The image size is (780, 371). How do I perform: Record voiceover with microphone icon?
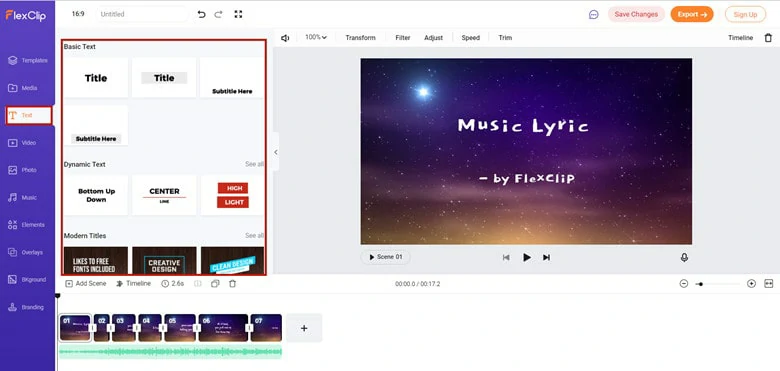(x=684, y=257)
